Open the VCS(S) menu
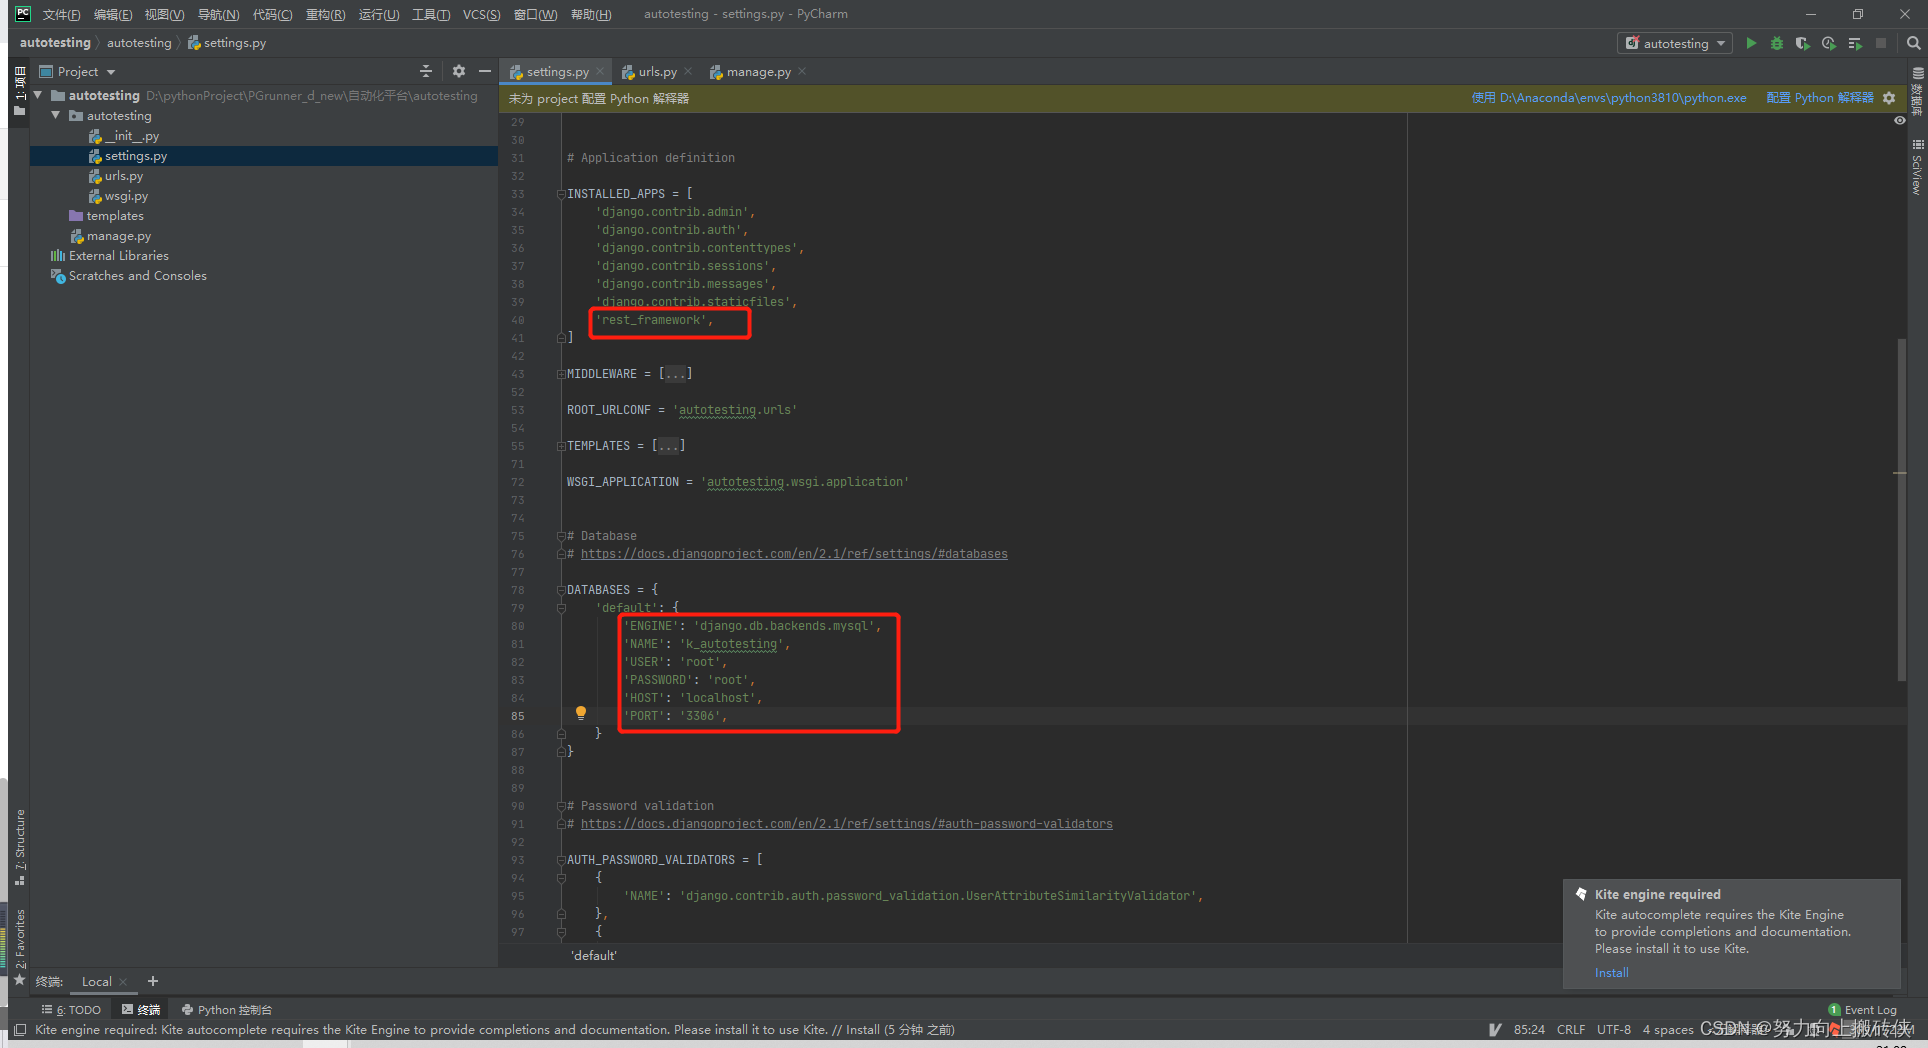This screenshot has width=1928, height=1048. pyautogui.click(x=481, y=14)
